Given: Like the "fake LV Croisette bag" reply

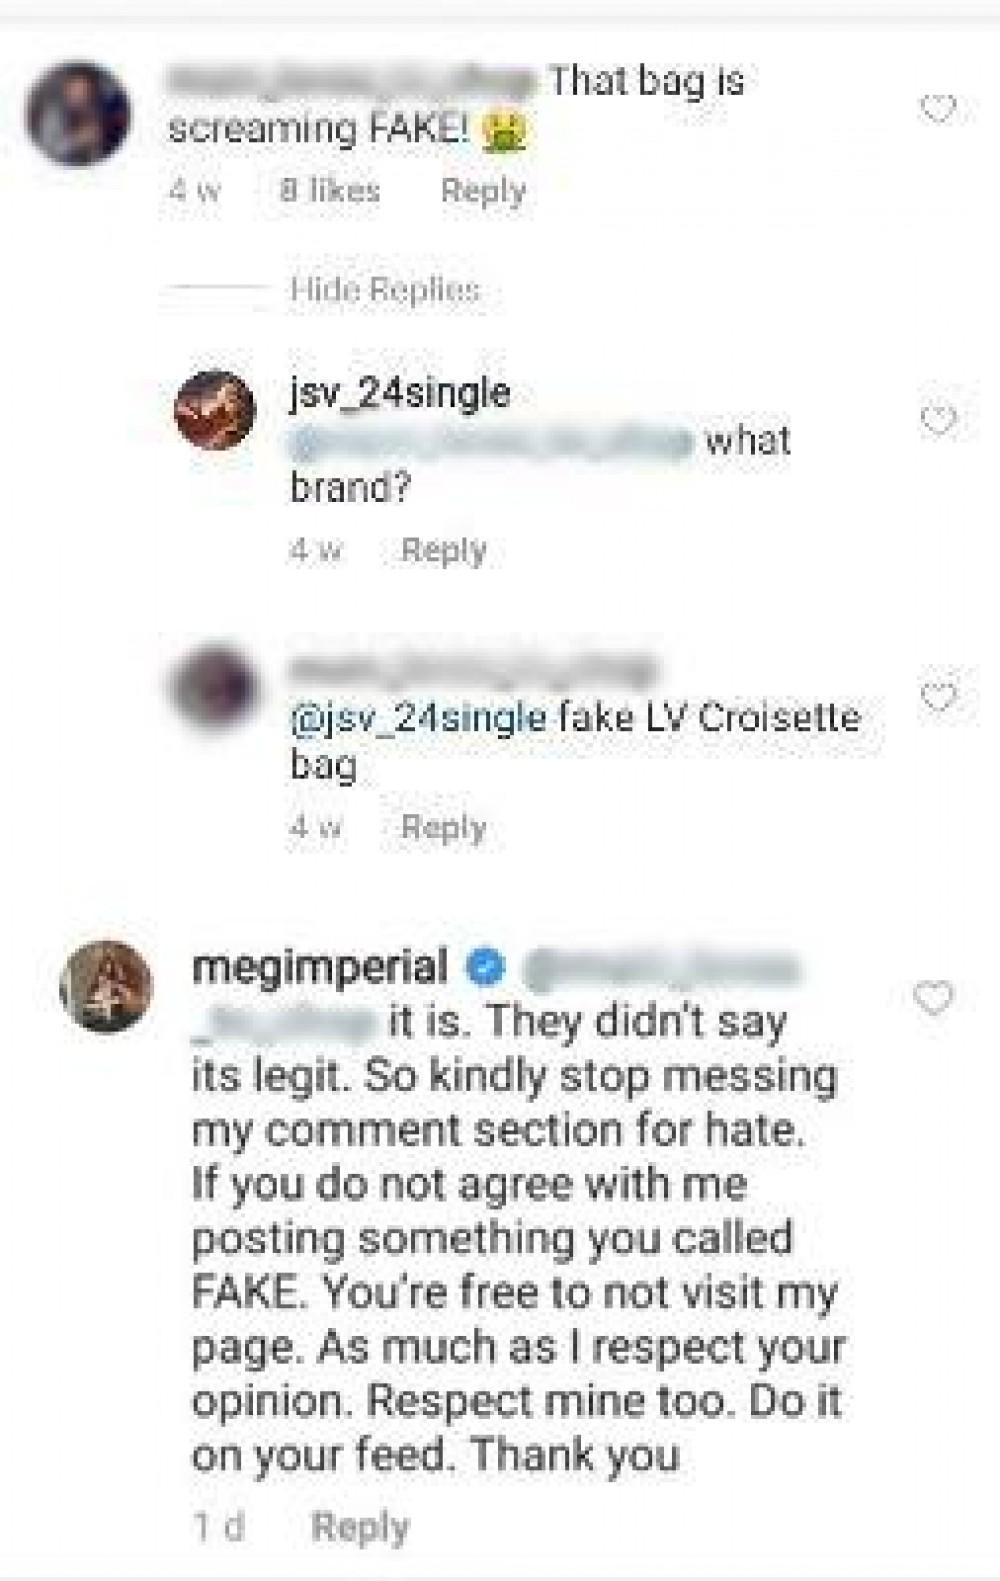Looking at the screenshot, I should pyautogui.click(x=937, y=697).
